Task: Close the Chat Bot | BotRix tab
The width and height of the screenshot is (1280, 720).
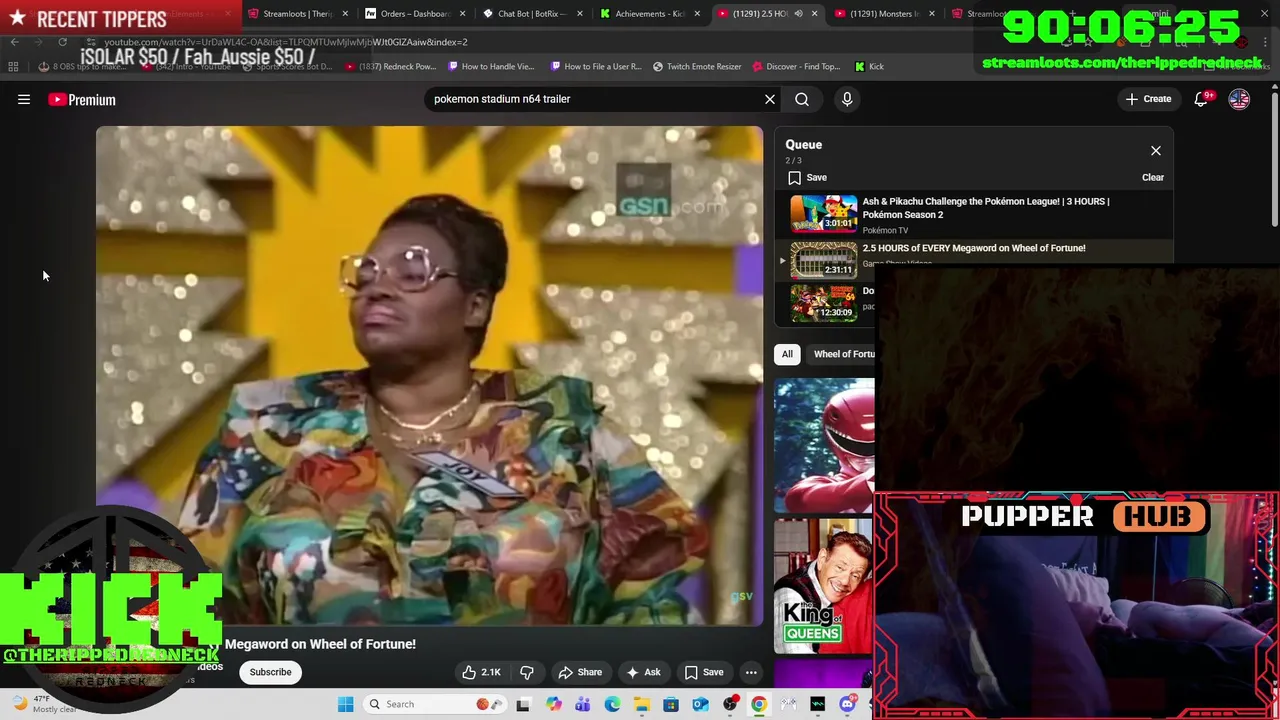Action: pos(580,14)
